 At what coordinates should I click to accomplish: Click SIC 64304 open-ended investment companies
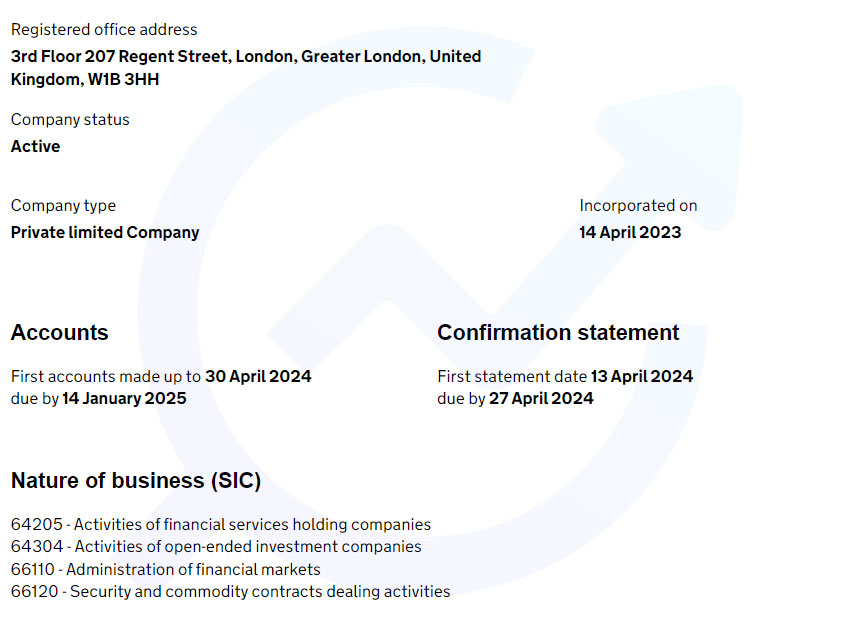[x=216, y=546]
